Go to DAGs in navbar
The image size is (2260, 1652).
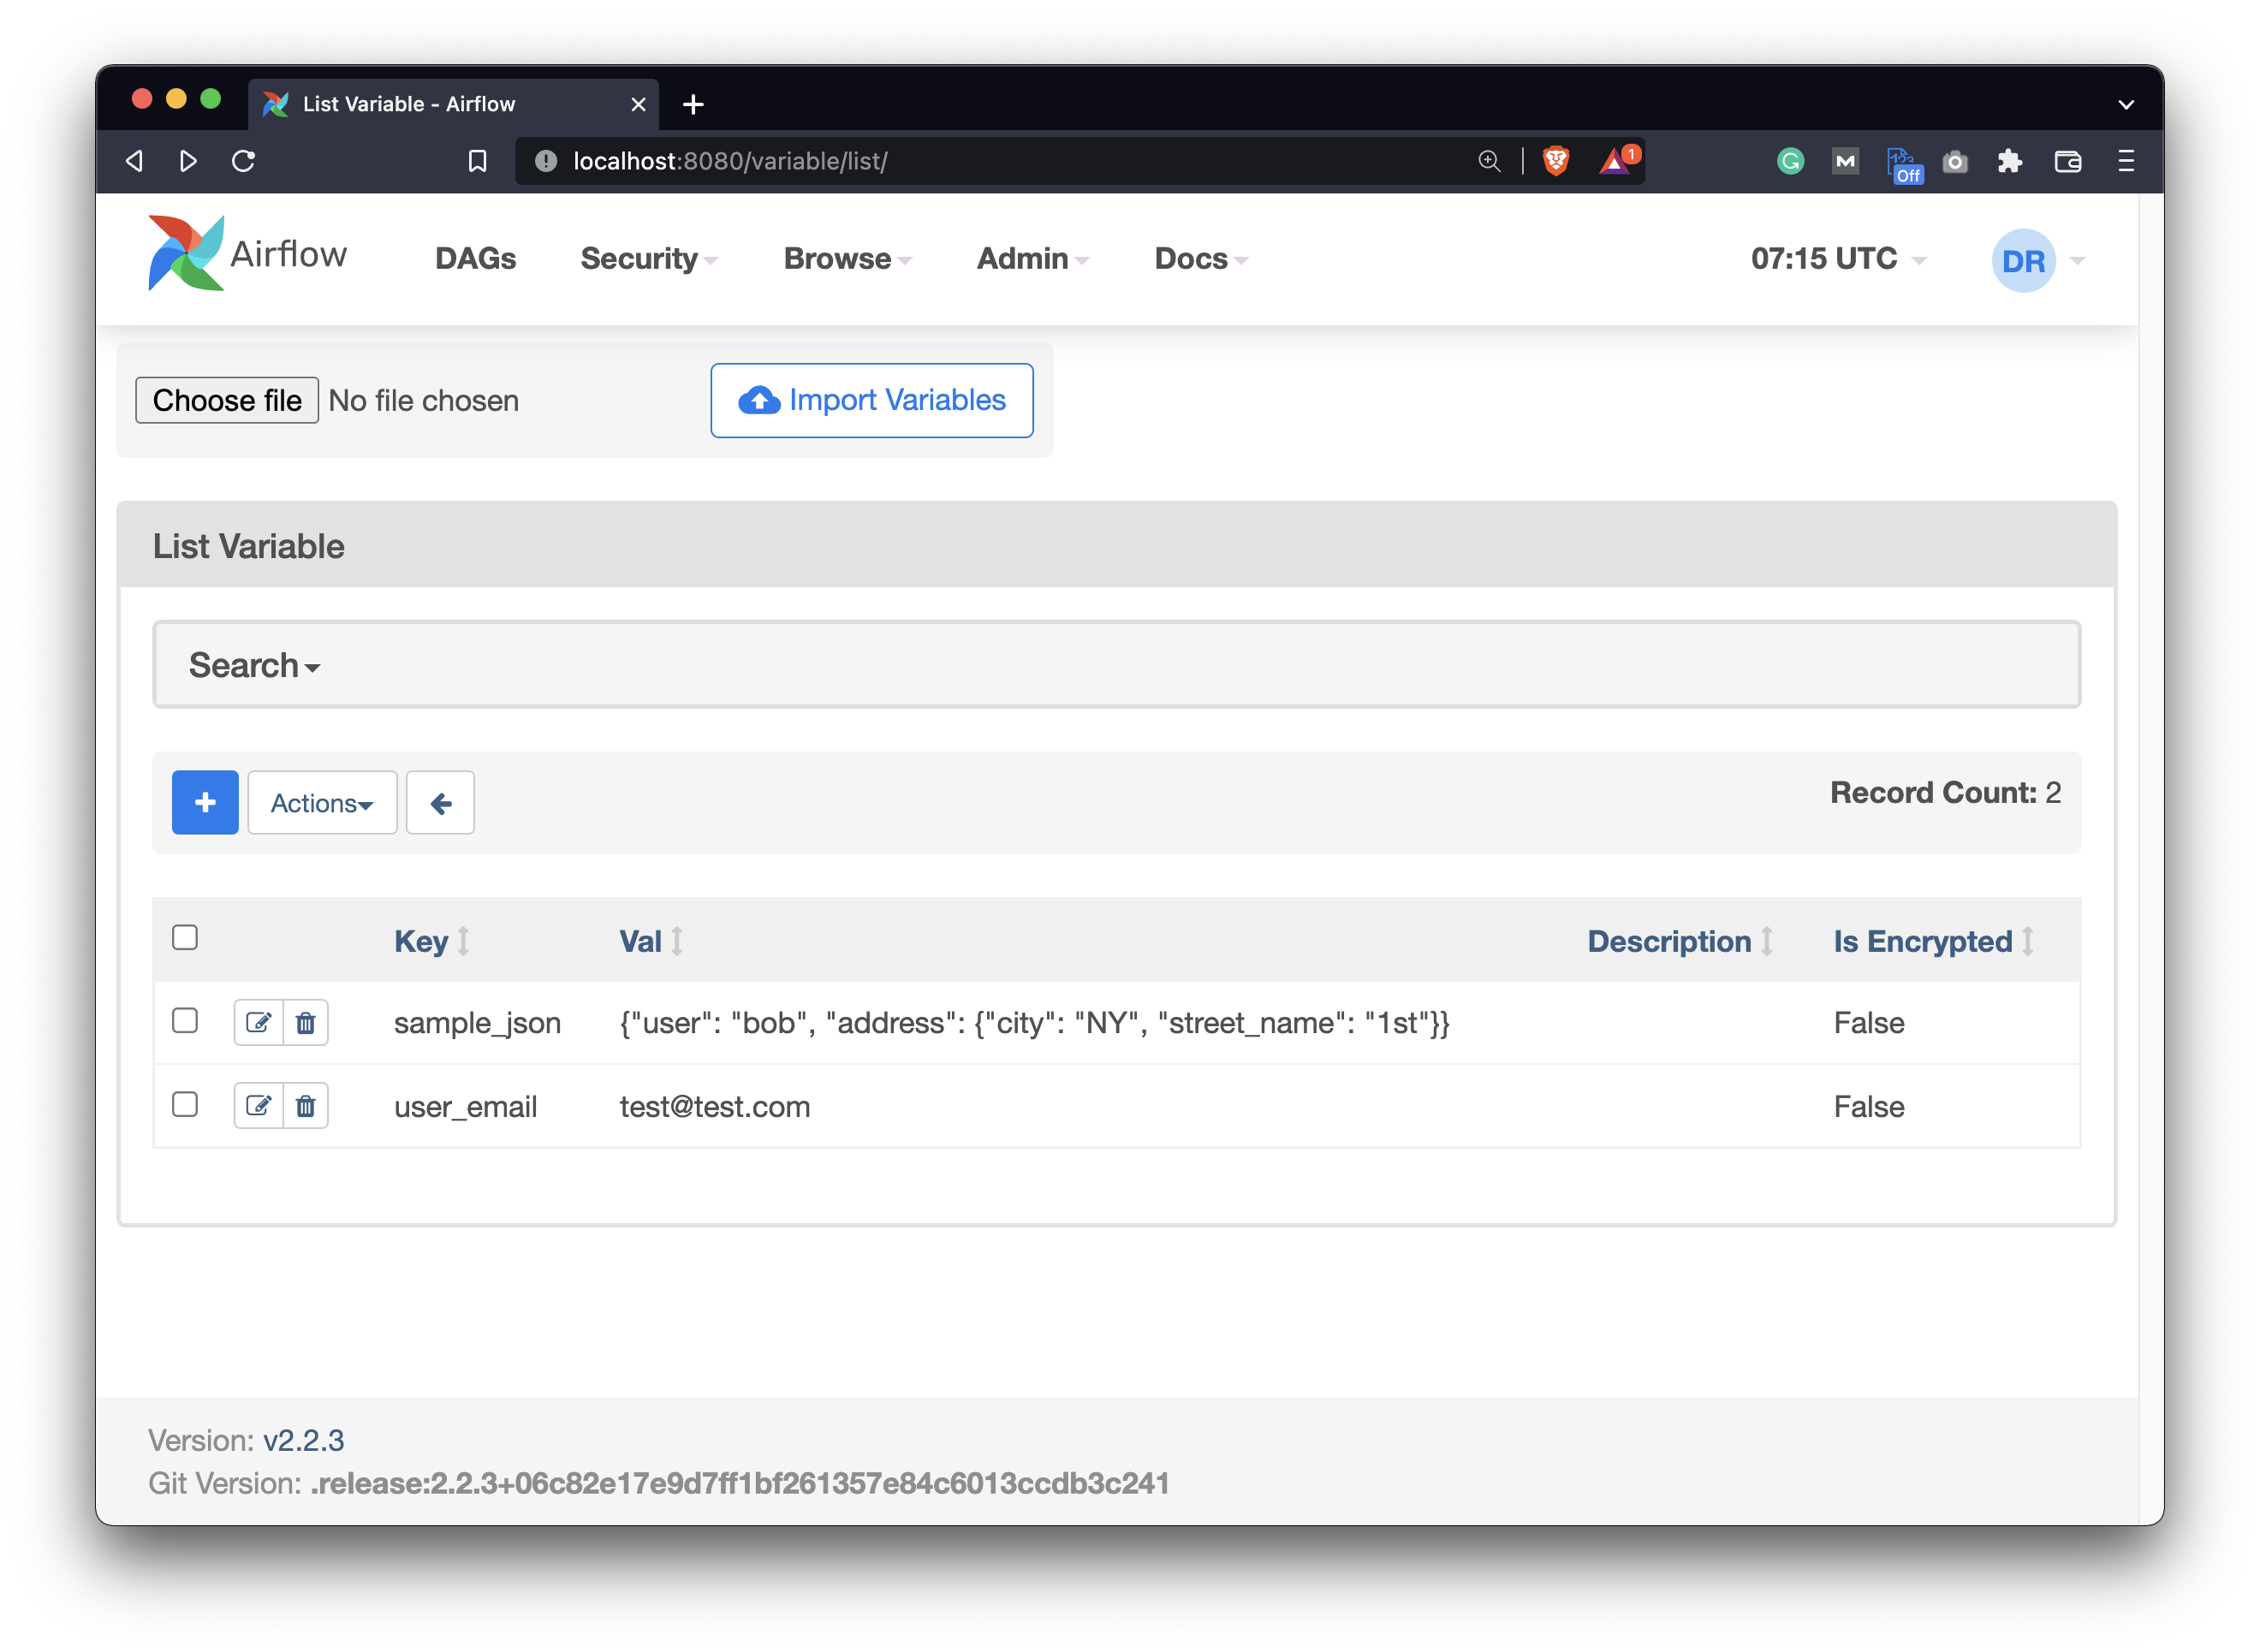pos(475,259)
